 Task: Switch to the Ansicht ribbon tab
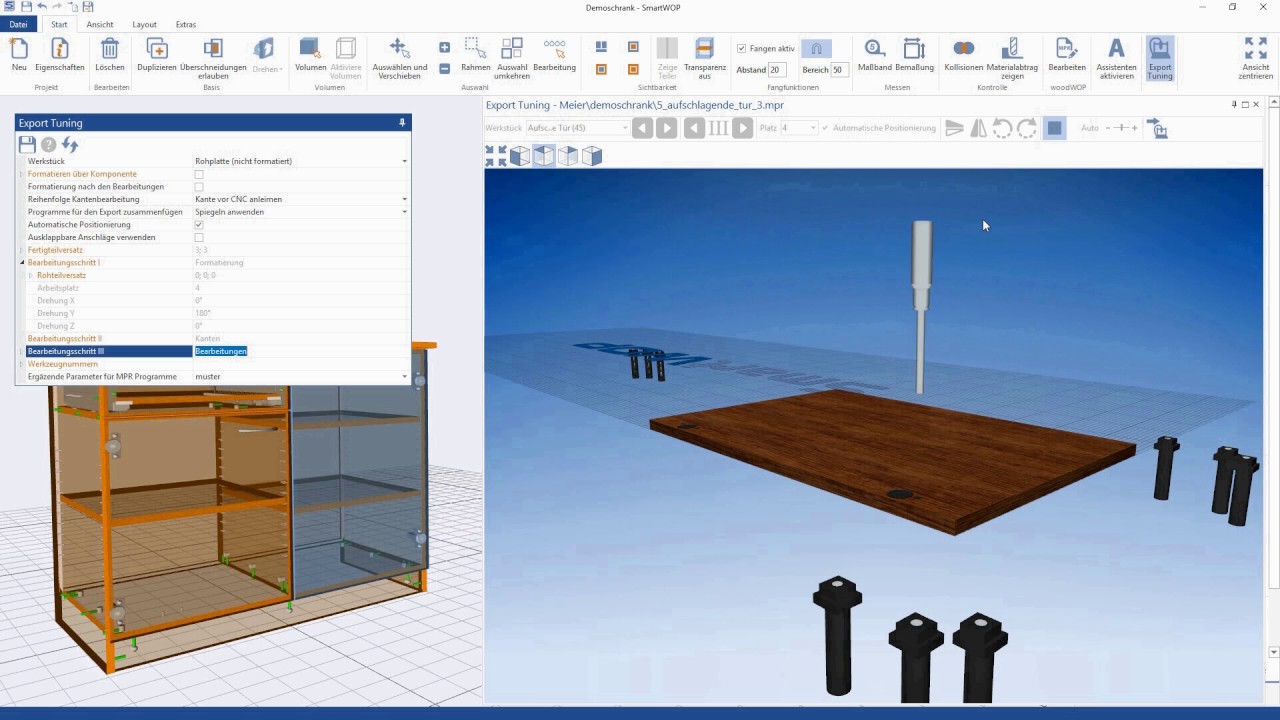pyautogui.click(x=100, y=24)
